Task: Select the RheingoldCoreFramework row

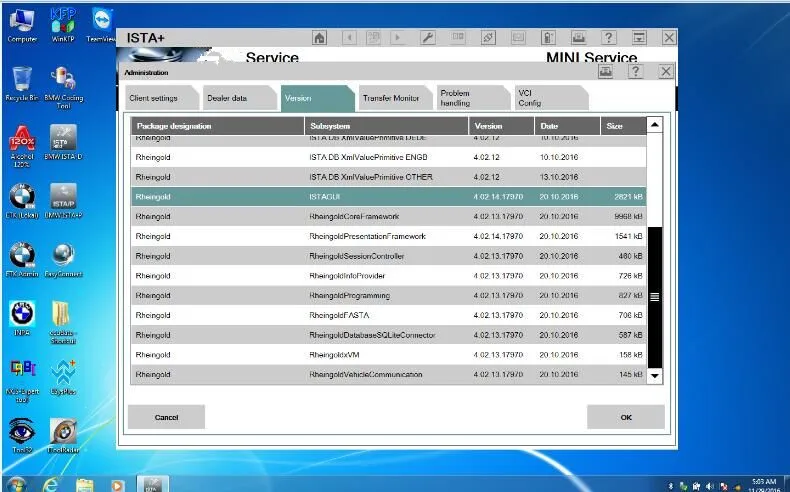Action: (388, 217)
